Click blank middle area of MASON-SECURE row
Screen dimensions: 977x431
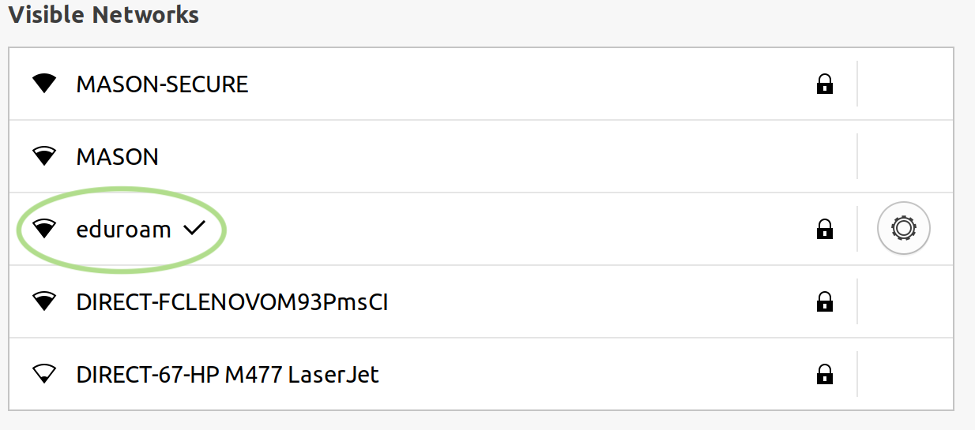click(530, 85)
